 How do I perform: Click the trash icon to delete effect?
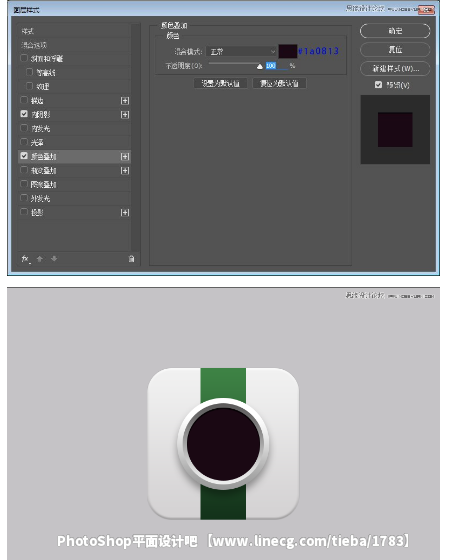point(131,259)
